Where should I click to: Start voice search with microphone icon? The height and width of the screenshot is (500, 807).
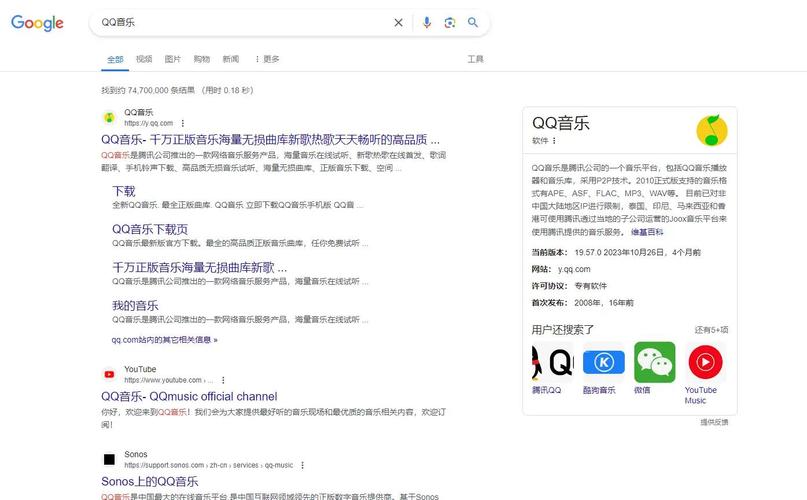tap(427, 23)
